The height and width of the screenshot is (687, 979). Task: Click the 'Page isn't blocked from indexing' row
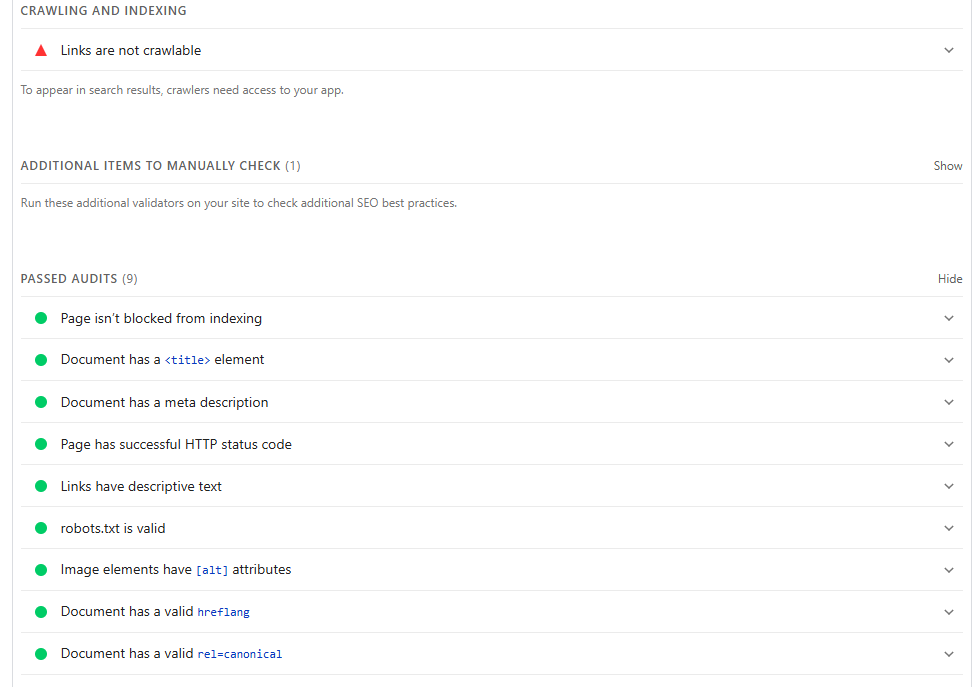click(161, 317)
